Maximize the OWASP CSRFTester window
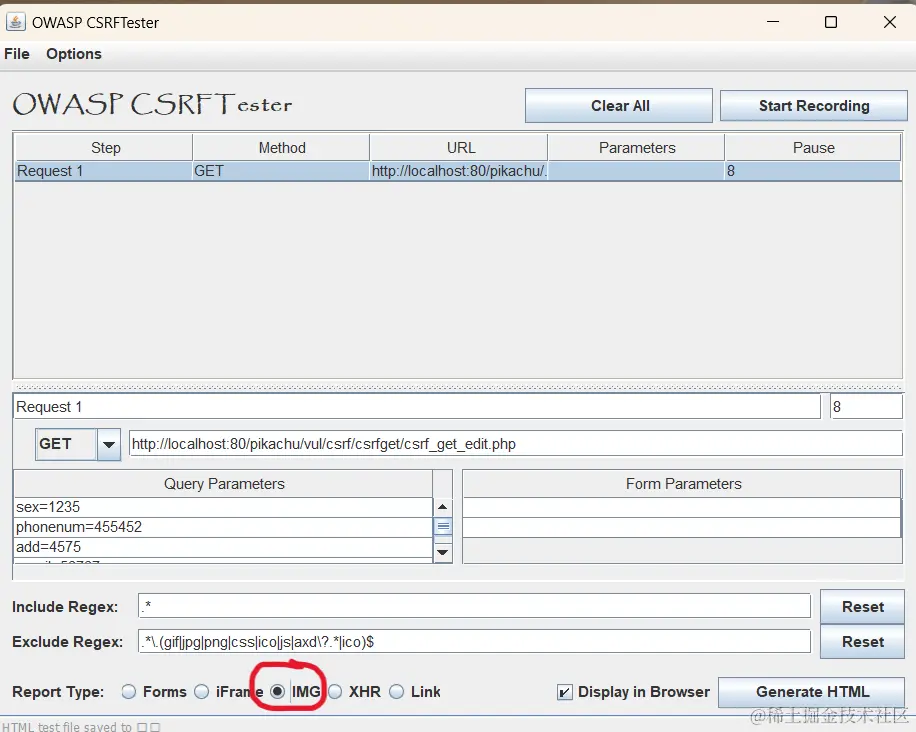This screenshot has width=916, height=732. coord(831,22)
